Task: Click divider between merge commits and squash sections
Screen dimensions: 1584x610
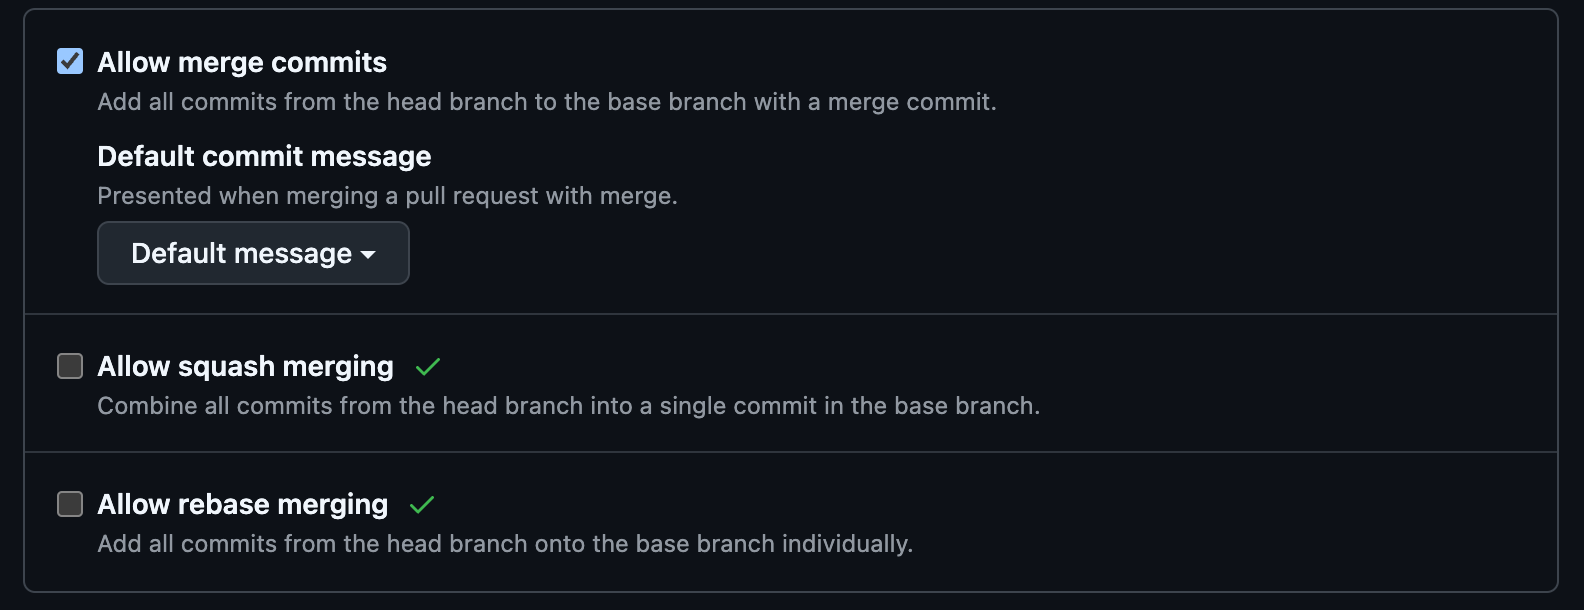Action: point(790,314)
